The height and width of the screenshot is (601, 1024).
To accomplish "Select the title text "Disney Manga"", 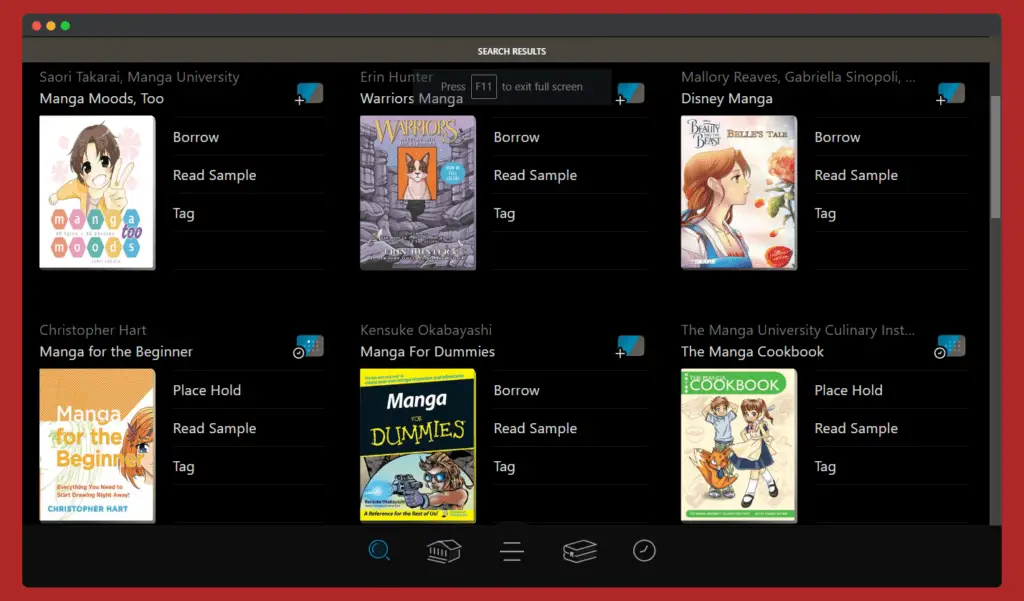I will coord(726,99).
